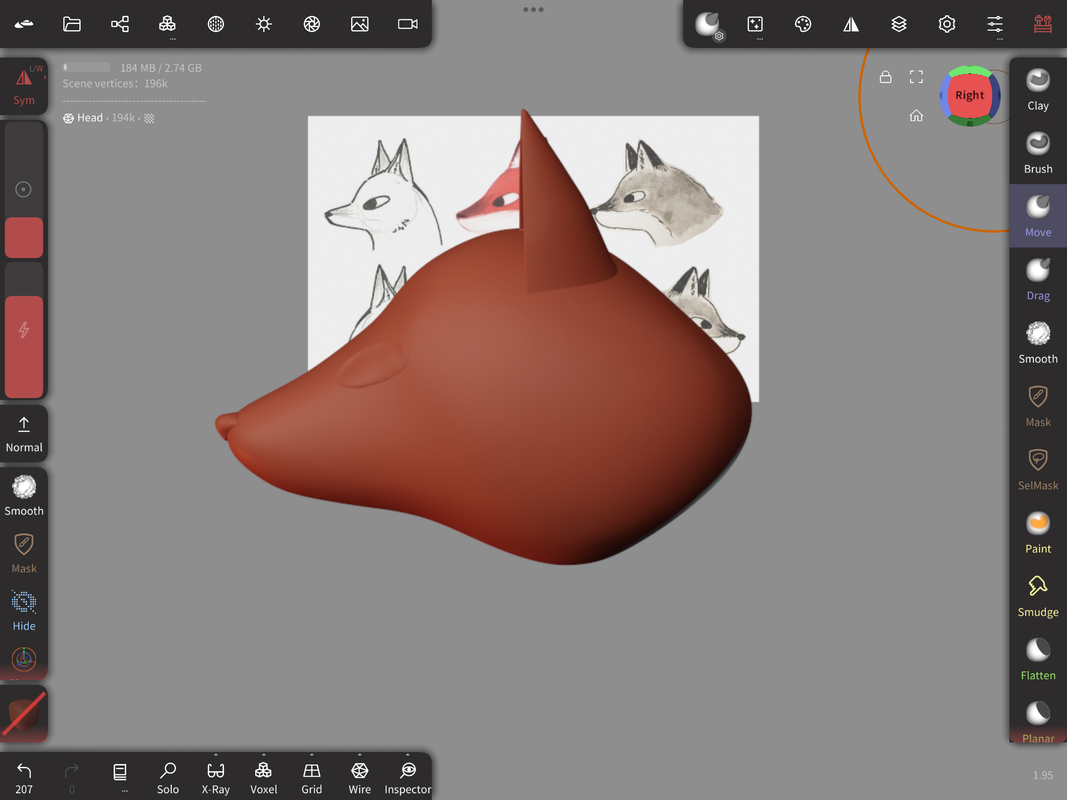1067x800 pixels.
Task: Select the Paint tool
Action: pyautogui.click(x=1038, y=533)
